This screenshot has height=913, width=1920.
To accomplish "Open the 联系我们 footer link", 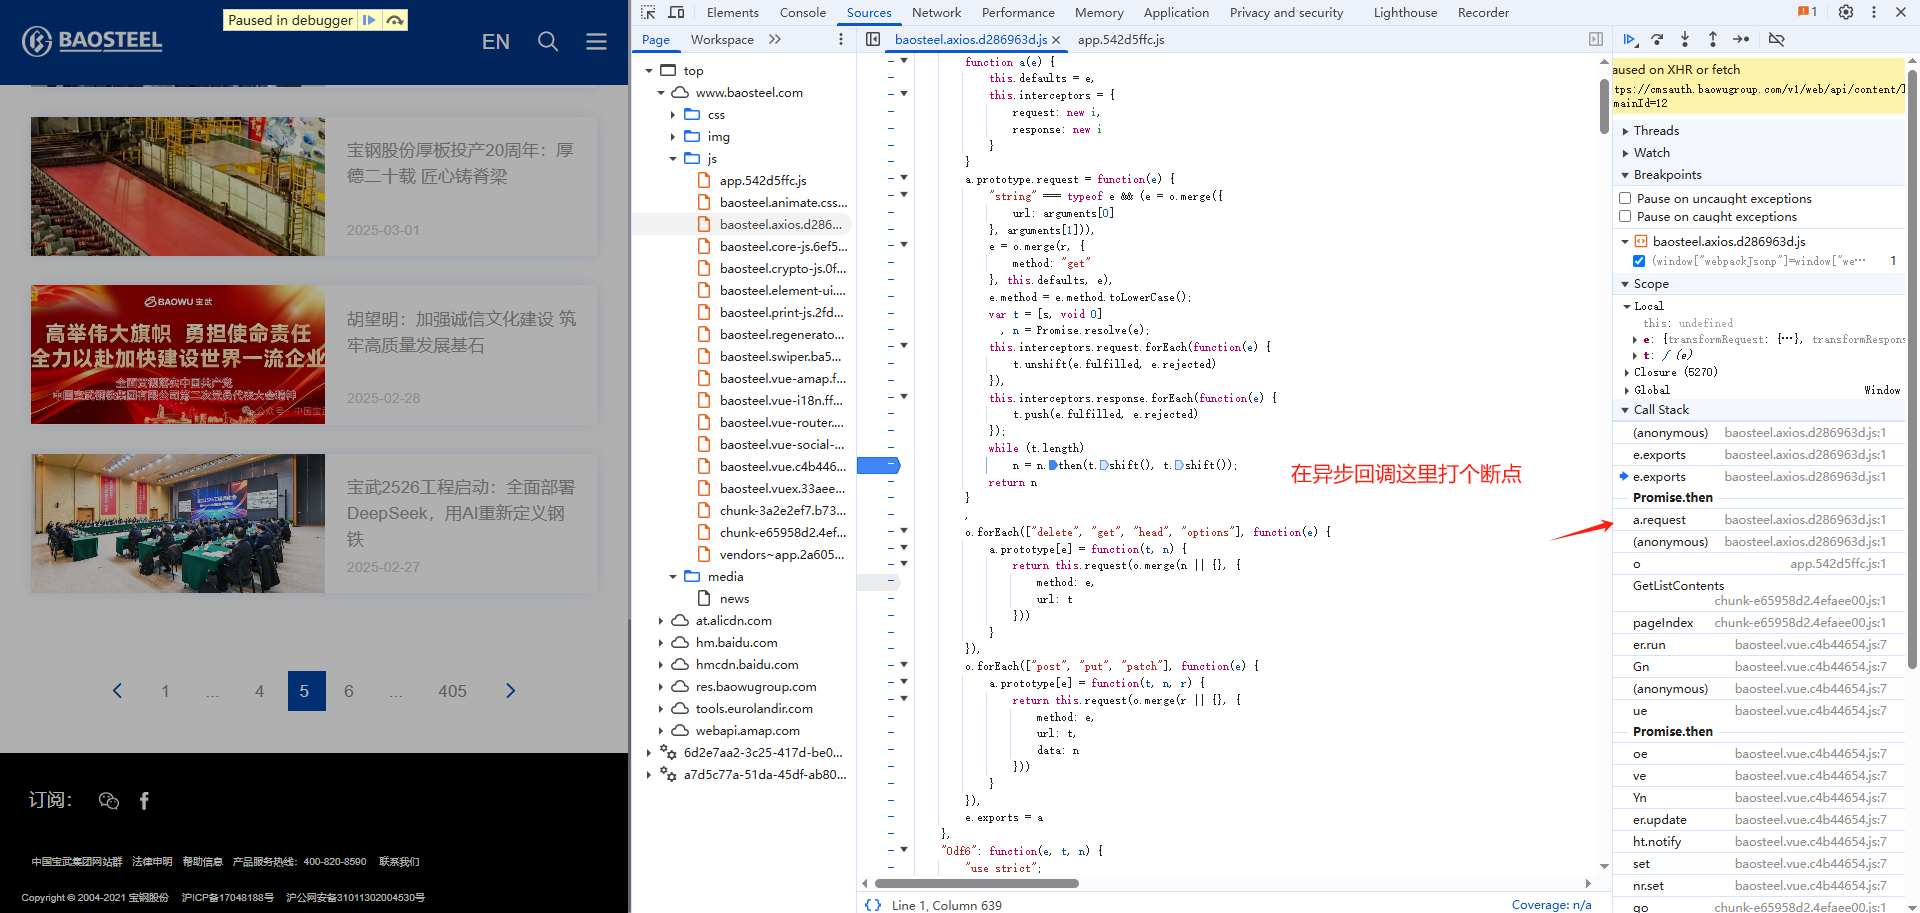I will pos(399,861).
